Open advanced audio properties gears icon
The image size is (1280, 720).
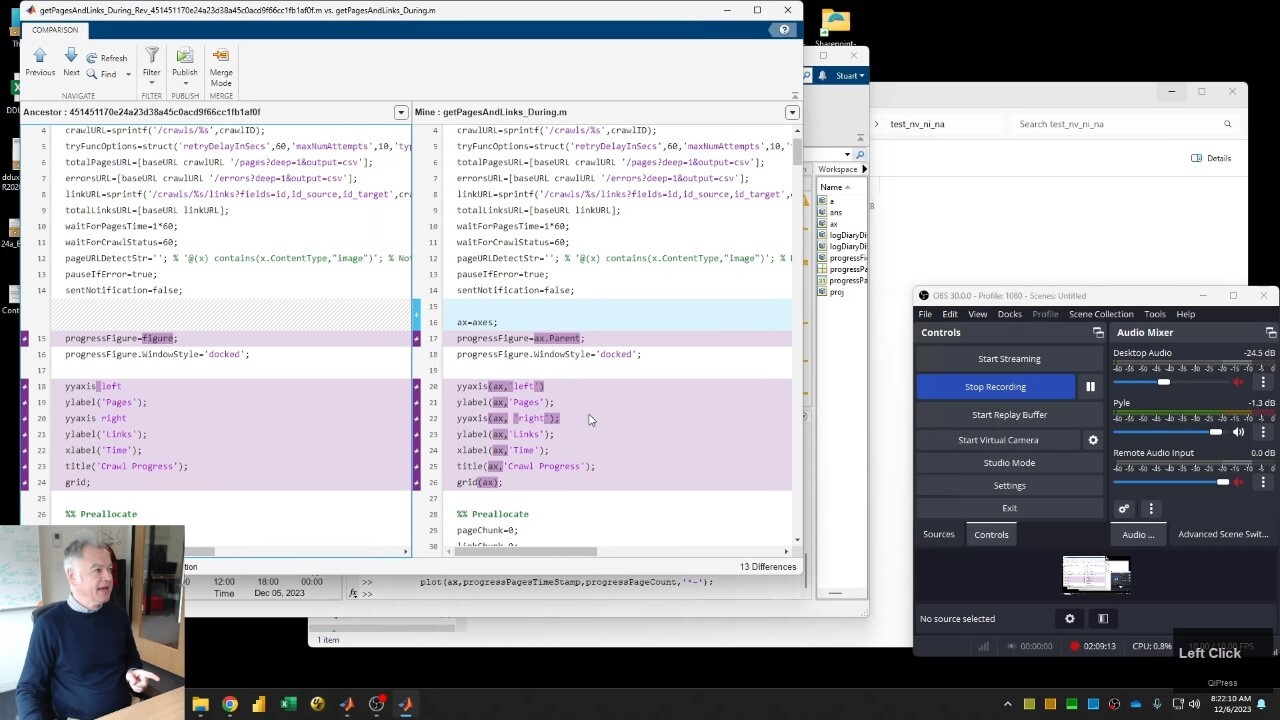click(1124, 509)
